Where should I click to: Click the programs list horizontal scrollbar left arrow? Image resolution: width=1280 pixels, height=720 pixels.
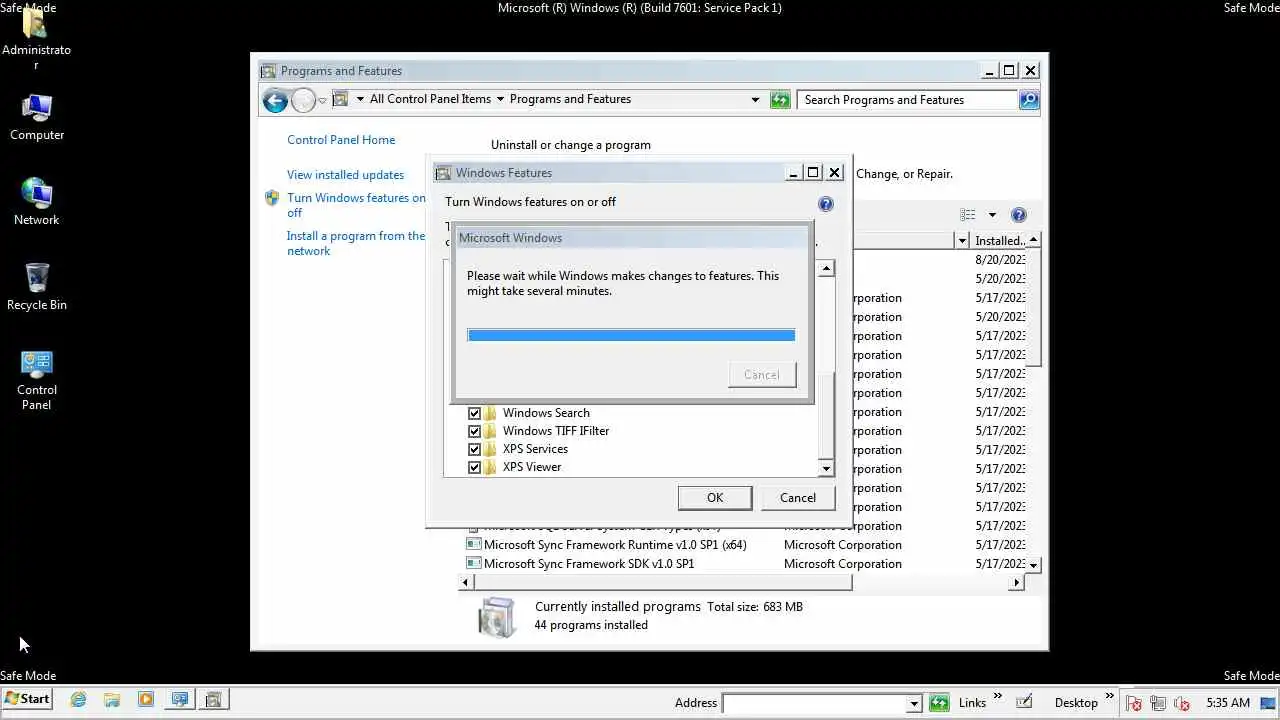point(466,582)
